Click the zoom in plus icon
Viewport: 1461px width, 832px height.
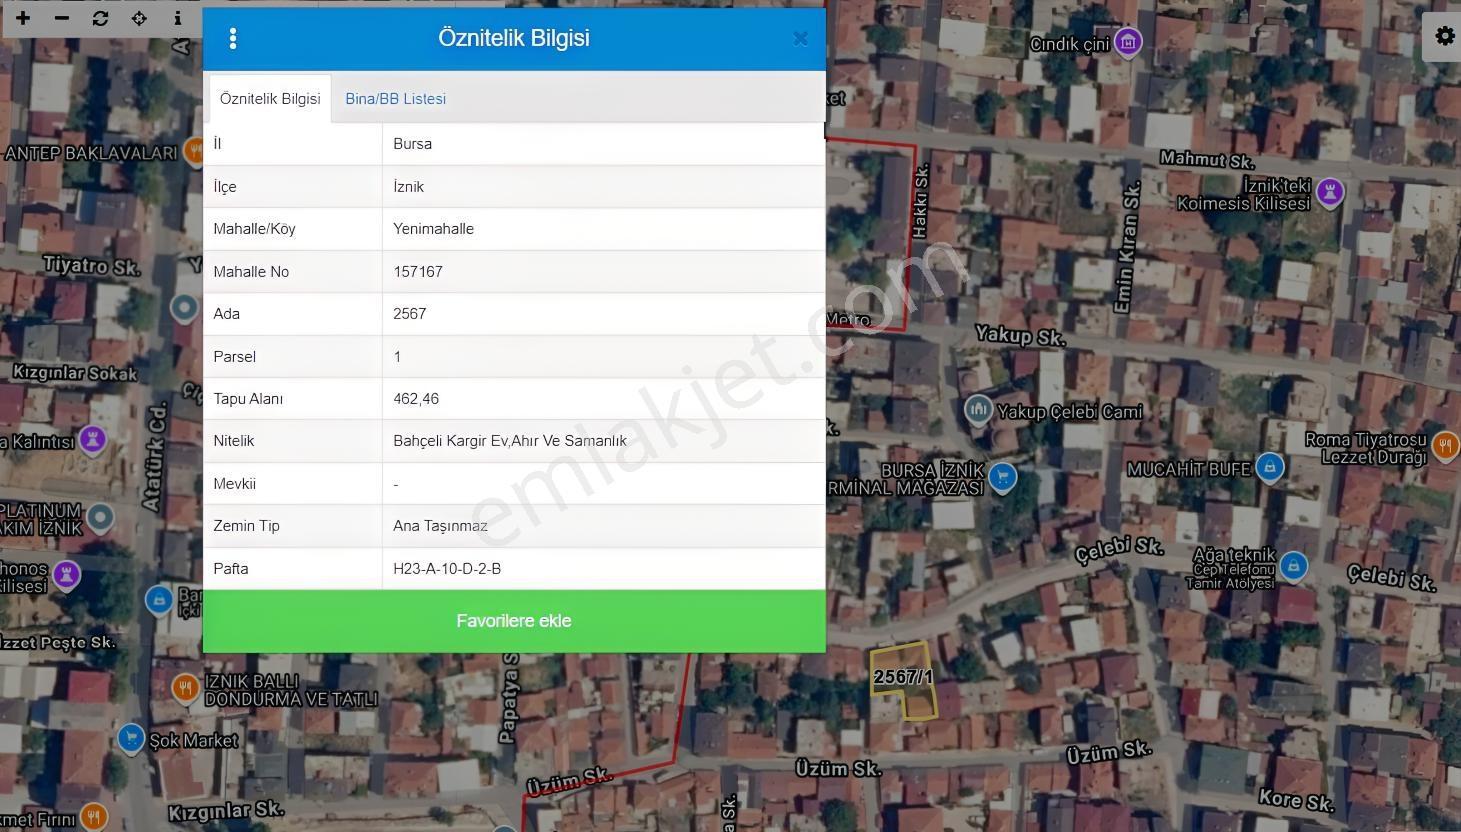pyautogui.click(x=22, y=18)
